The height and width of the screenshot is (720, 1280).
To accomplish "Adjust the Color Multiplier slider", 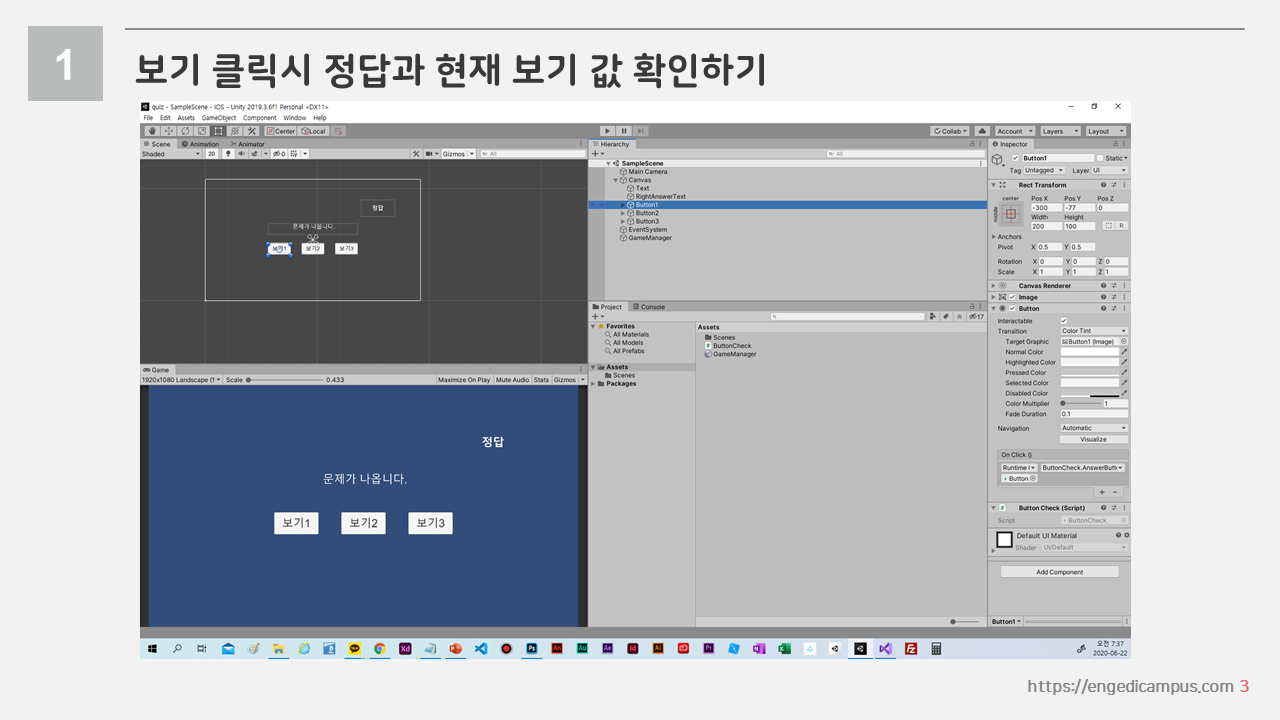I will point(1080,404).
